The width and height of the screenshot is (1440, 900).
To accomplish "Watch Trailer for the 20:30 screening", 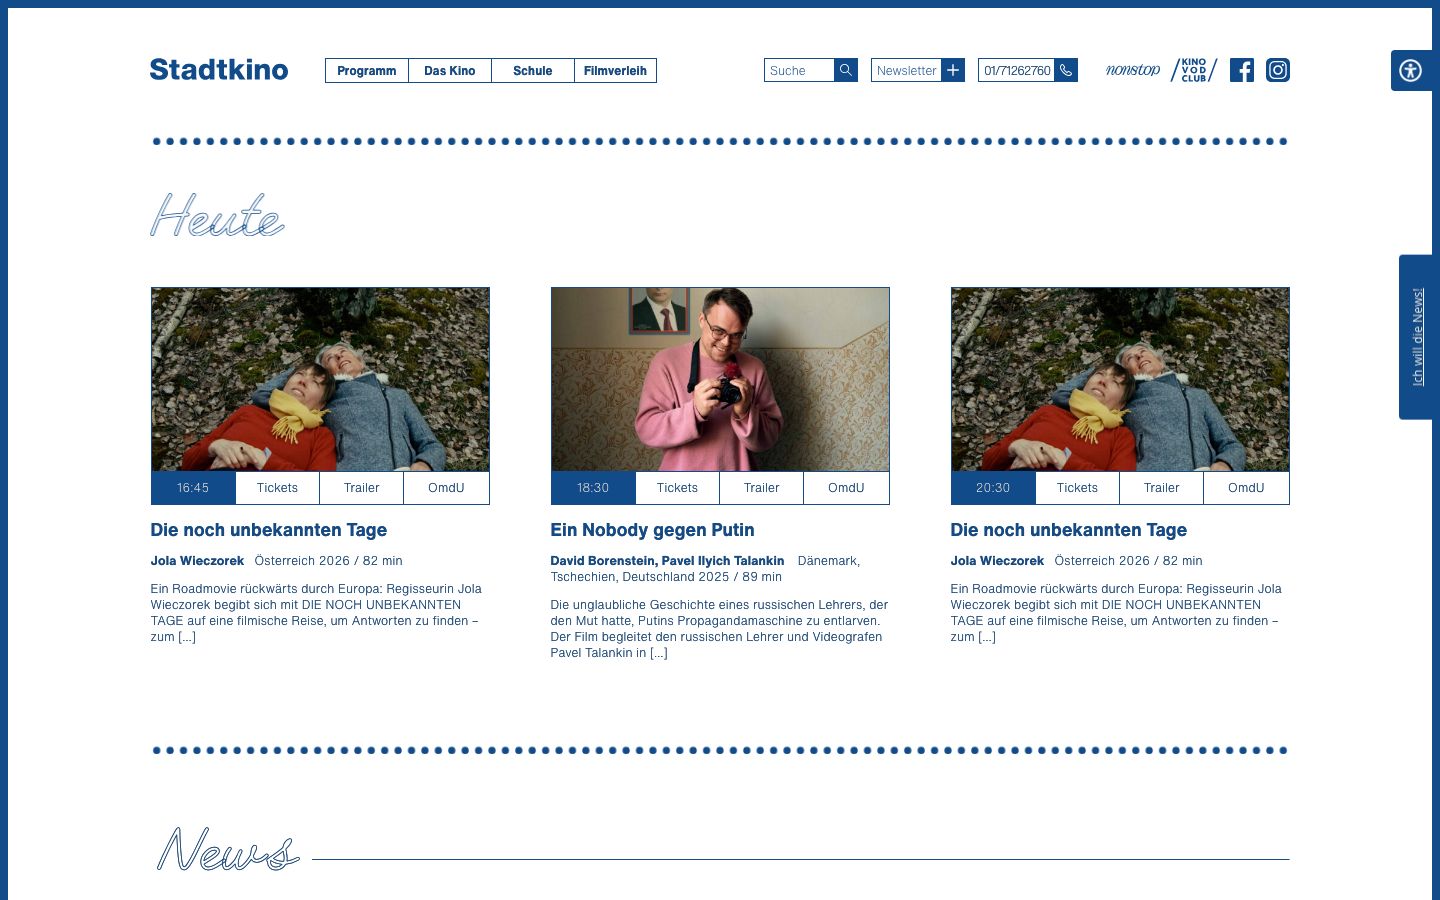I will point(1161,488).
